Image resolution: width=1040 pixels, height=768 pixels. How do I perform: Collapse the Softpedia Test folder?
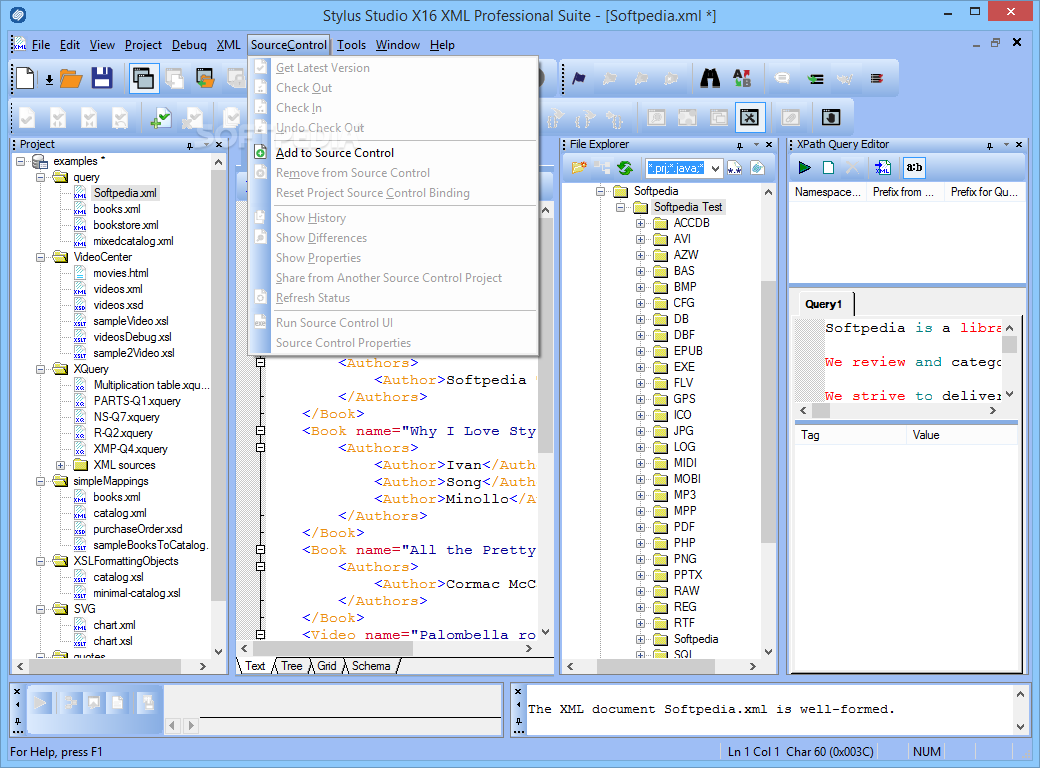620,207
